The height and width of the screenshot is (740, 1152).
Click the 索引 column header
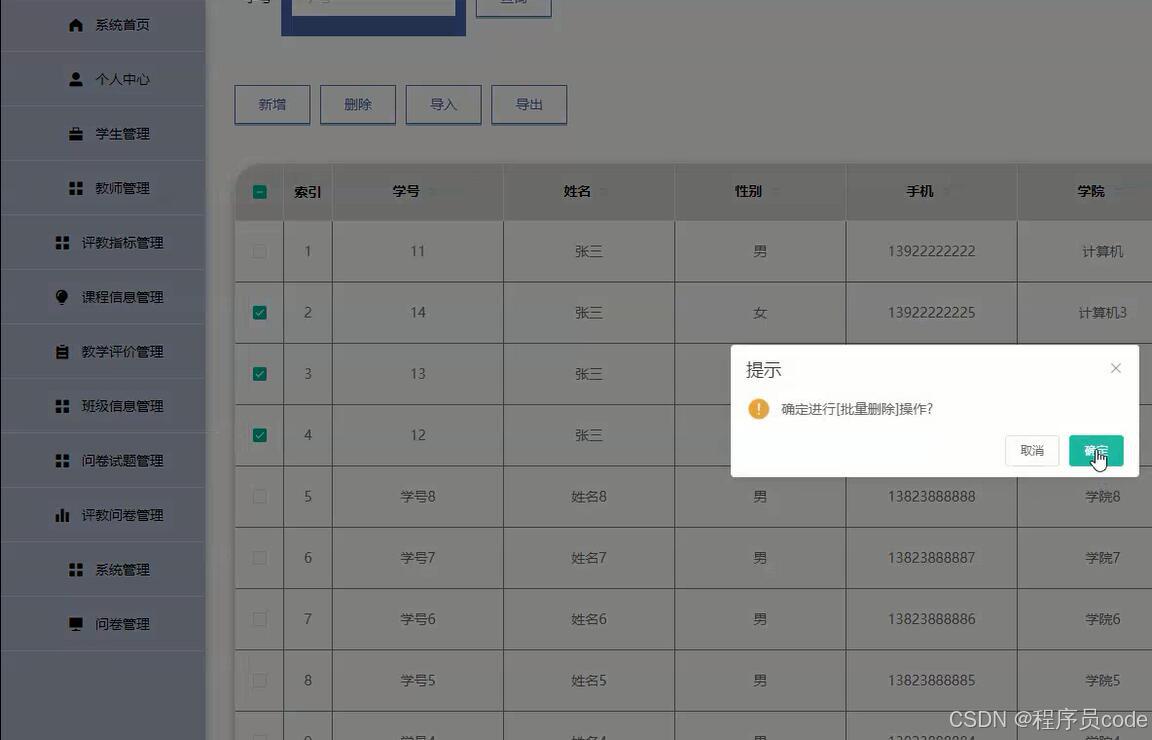[x=308, y=192]
